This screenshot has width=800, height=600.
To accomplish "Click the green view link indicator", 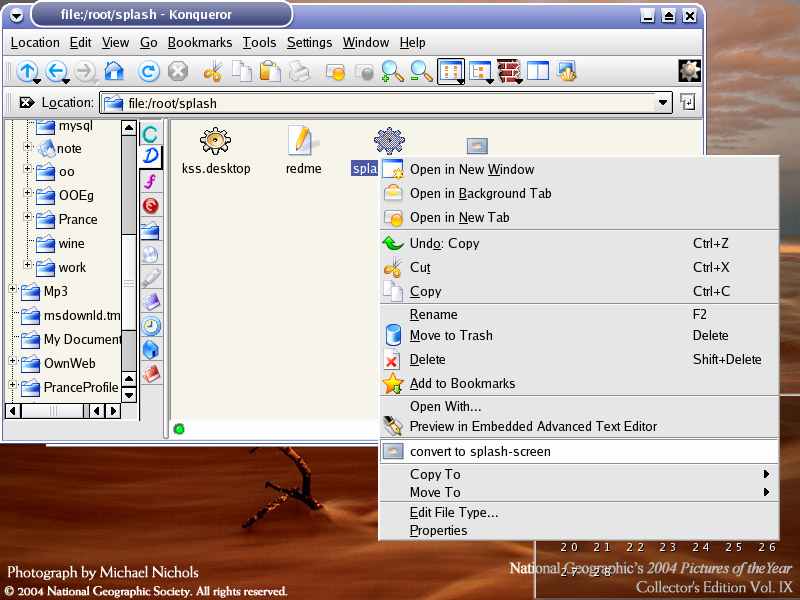I will tap(179, 429).
